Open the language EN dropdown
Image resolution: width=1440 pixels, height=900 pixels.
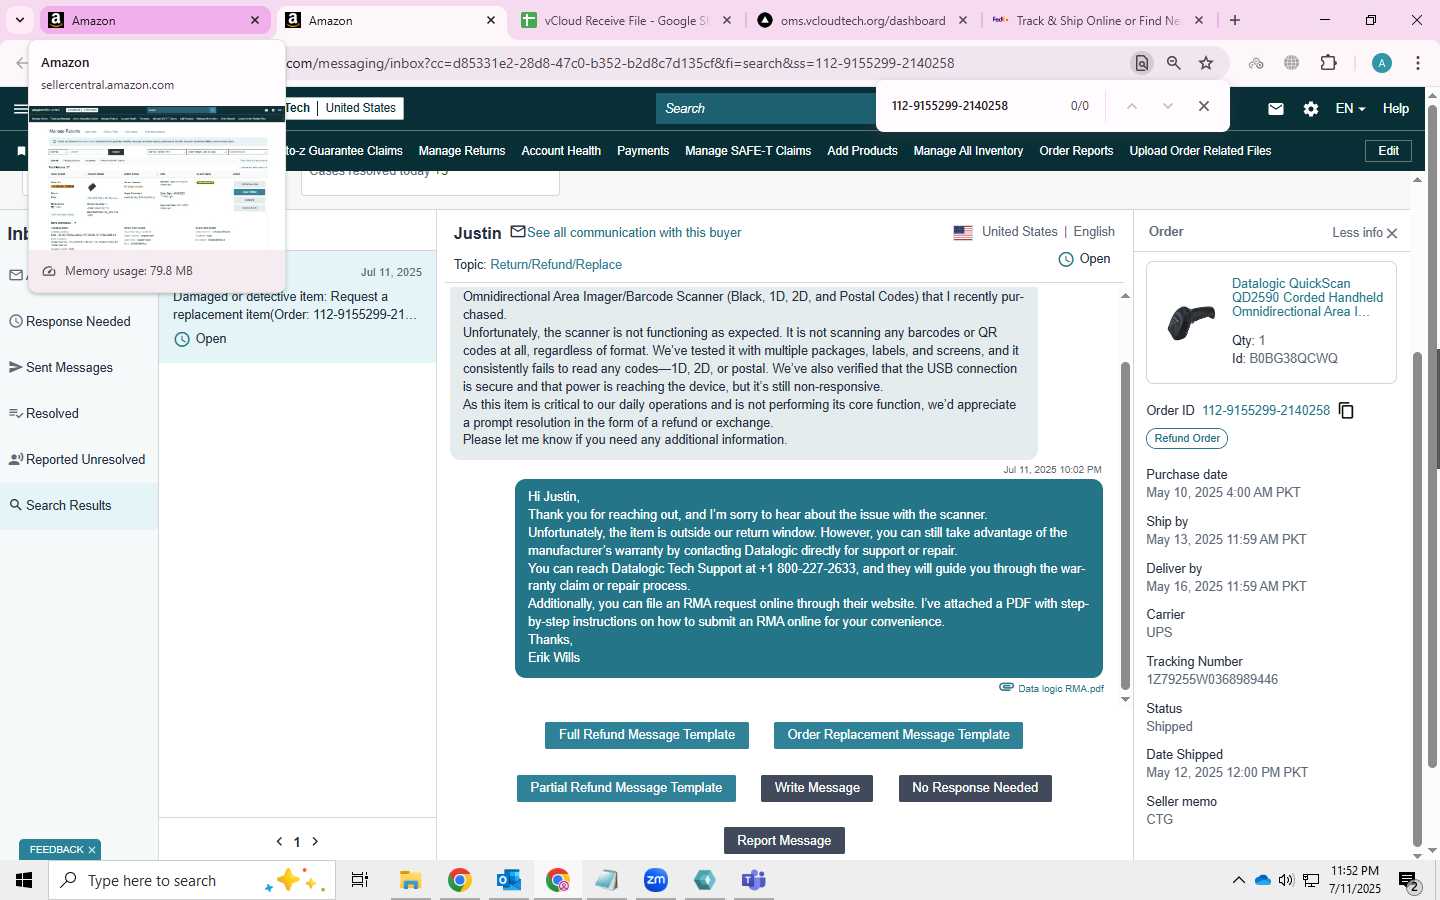pos(1350,109)
